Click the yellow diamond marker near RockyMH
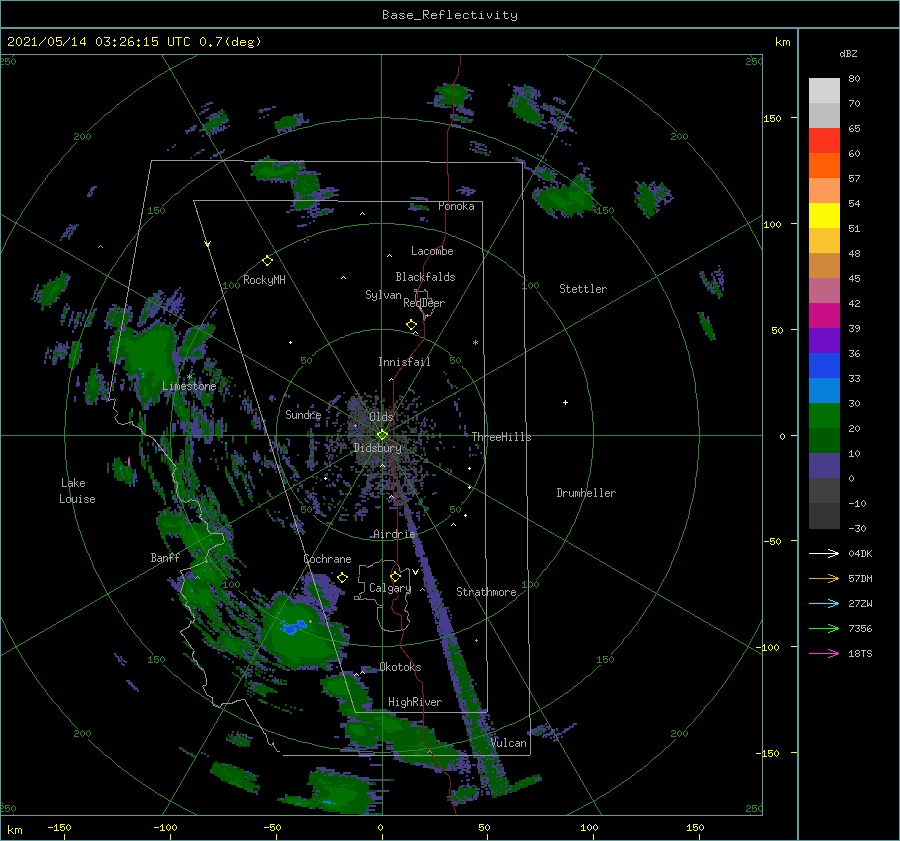Image resolution: width=900 pixels, height=841 pixels. 267,261
